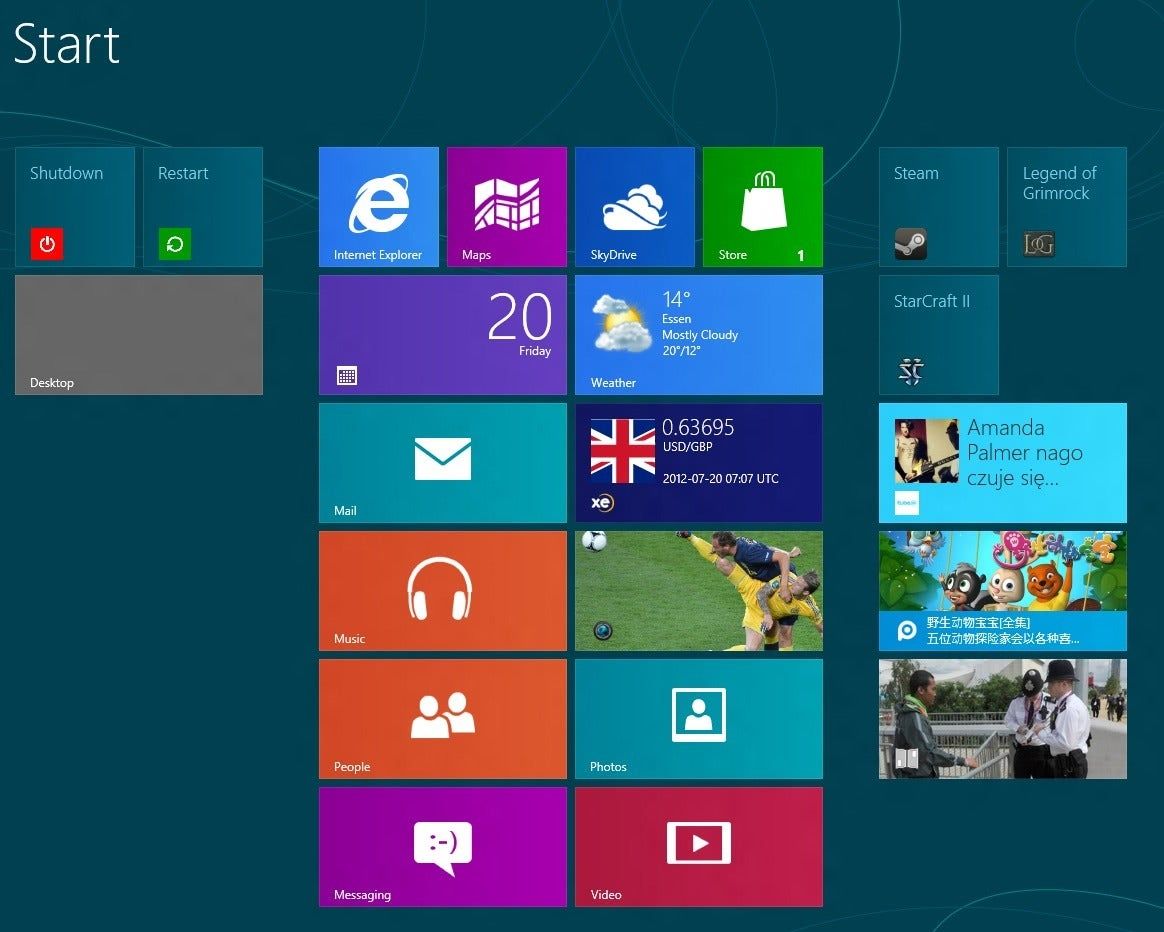Open the Photos app
Screen dimensions: 1164x932
point(698,718)
